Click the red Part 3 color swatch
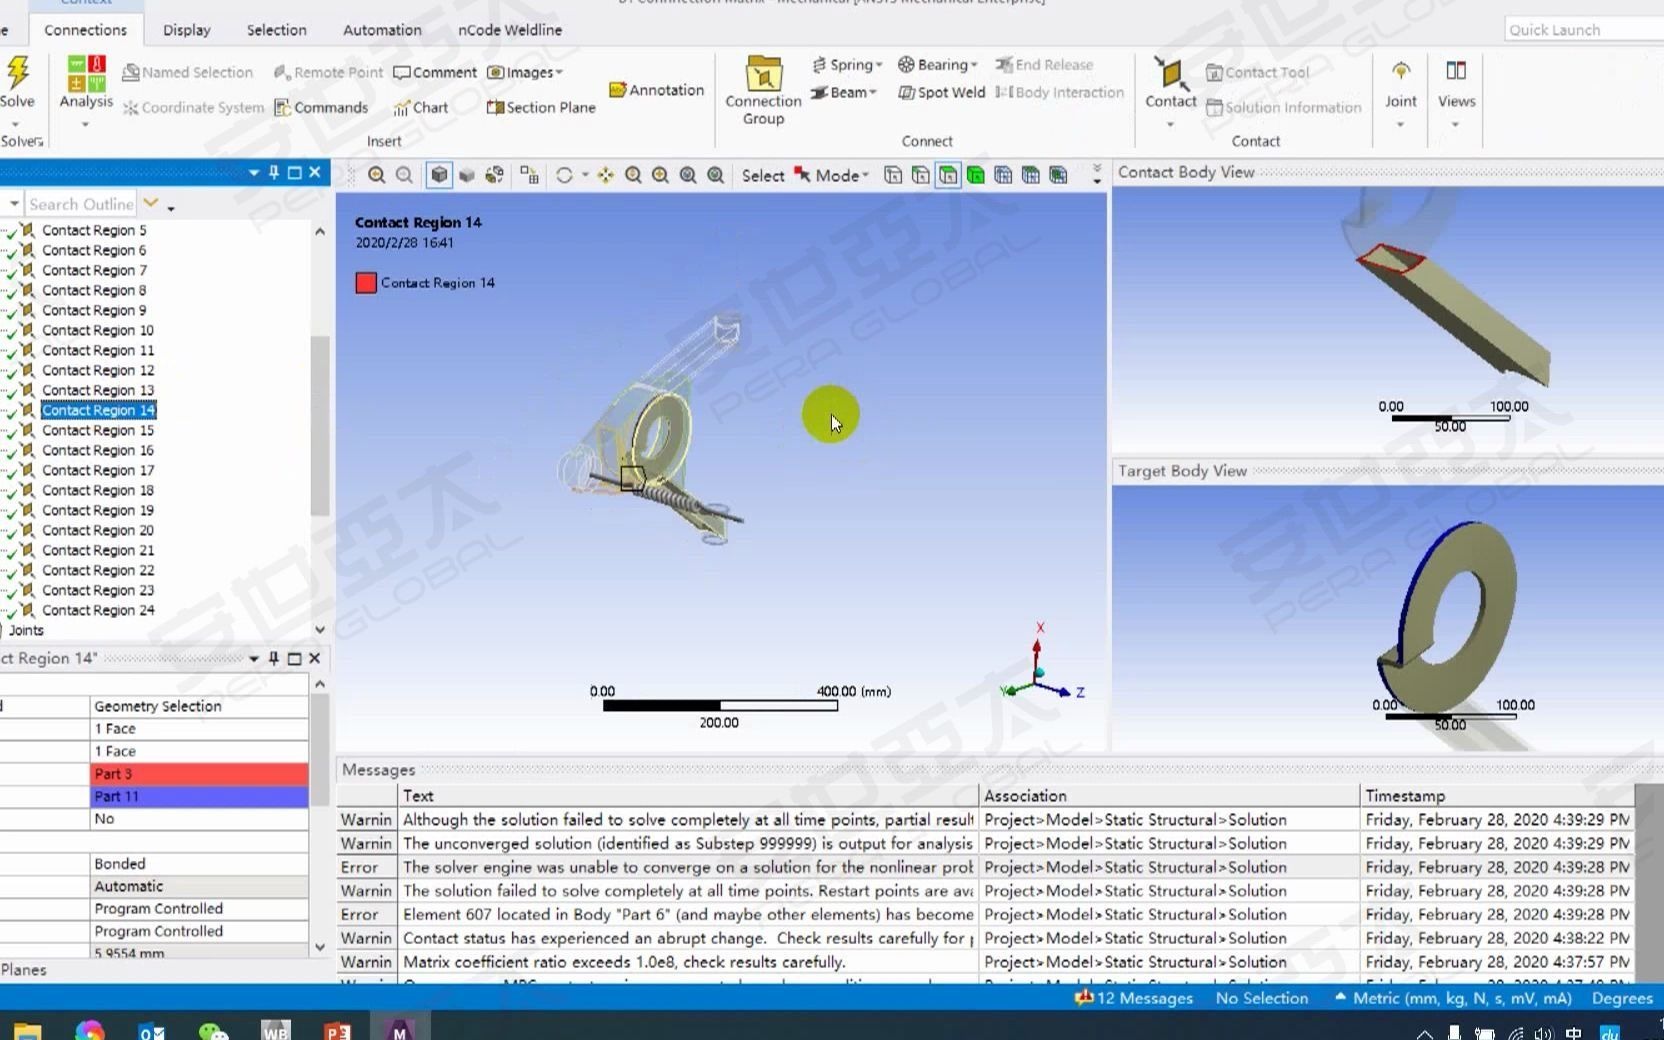Image resolution: width=1664 pixels, height=1040 pixels. 199,773
